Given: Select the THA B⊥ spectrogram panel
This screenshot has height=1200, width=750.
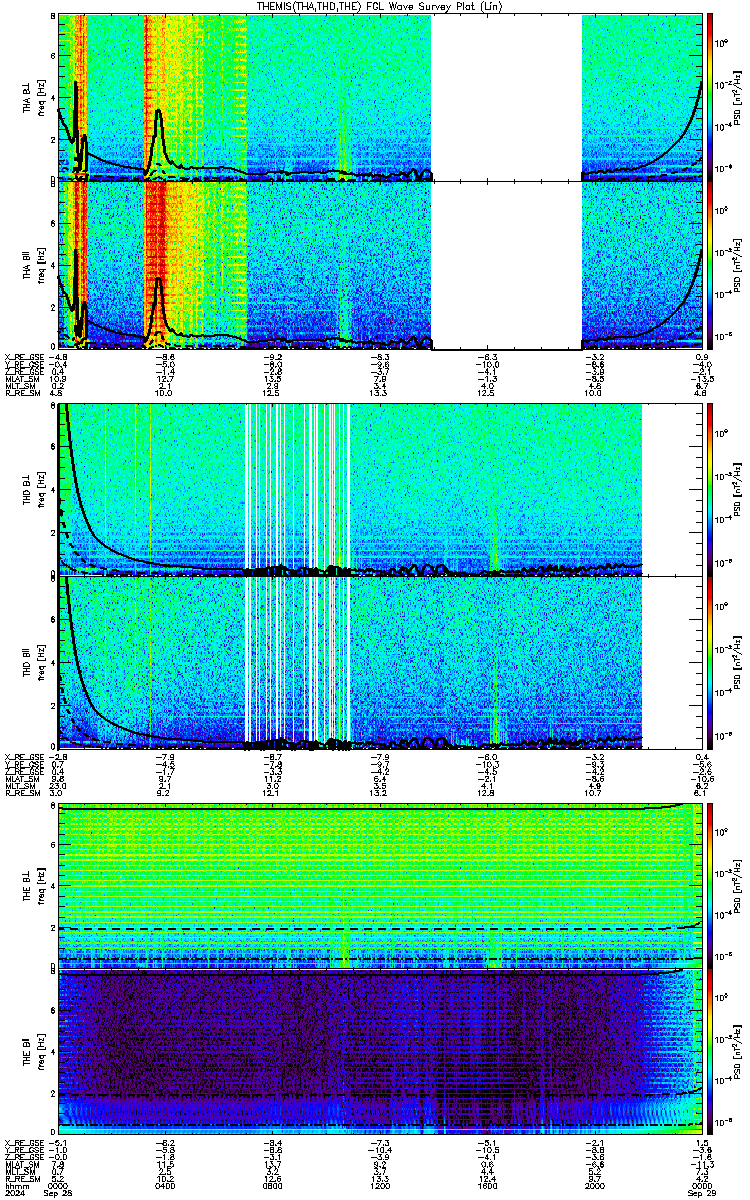Looking at the screenshot, I should tap(381, 97).
